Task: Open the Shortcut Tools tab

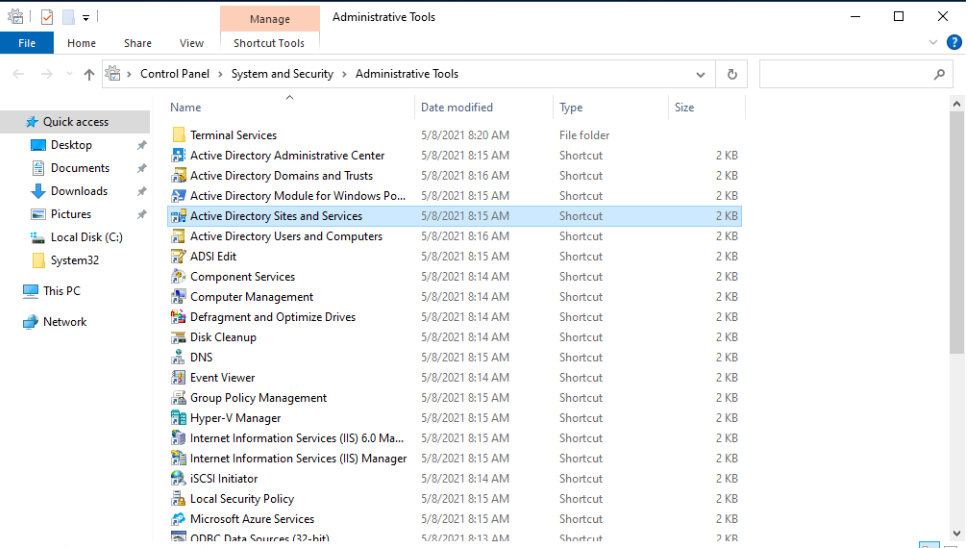Action: (269, 43)
